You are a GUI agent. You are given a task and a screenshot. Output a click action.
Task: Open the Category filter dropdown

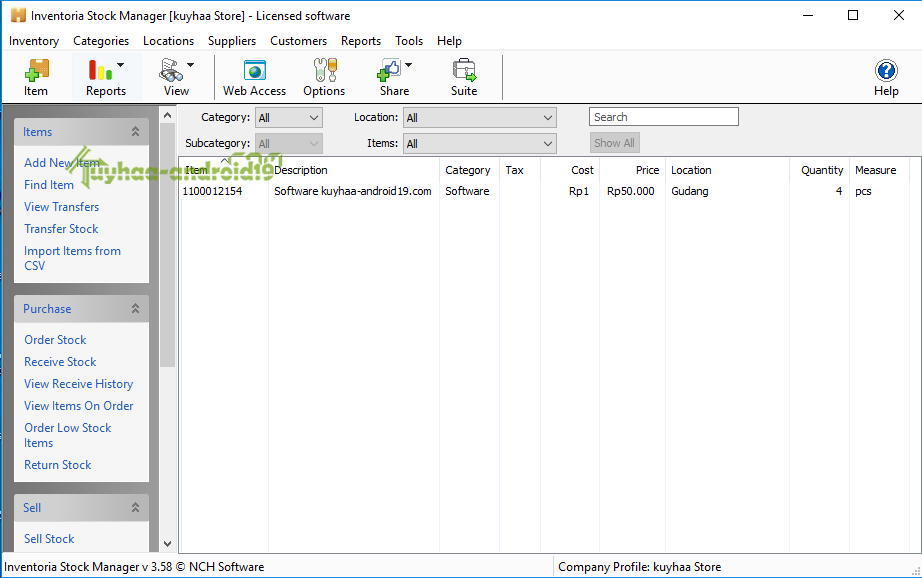coord(289,118)
